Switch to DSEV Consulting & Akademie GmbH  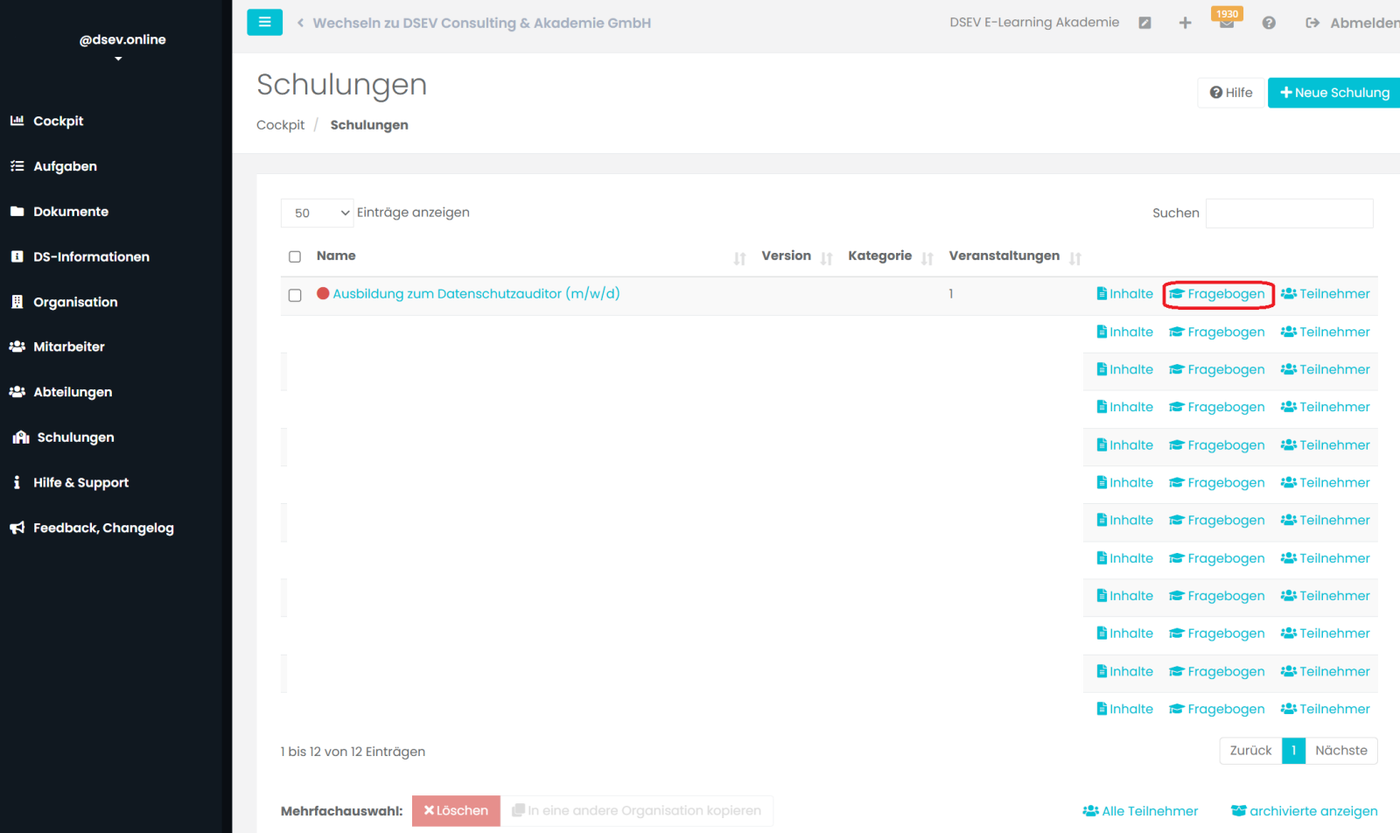474,23
